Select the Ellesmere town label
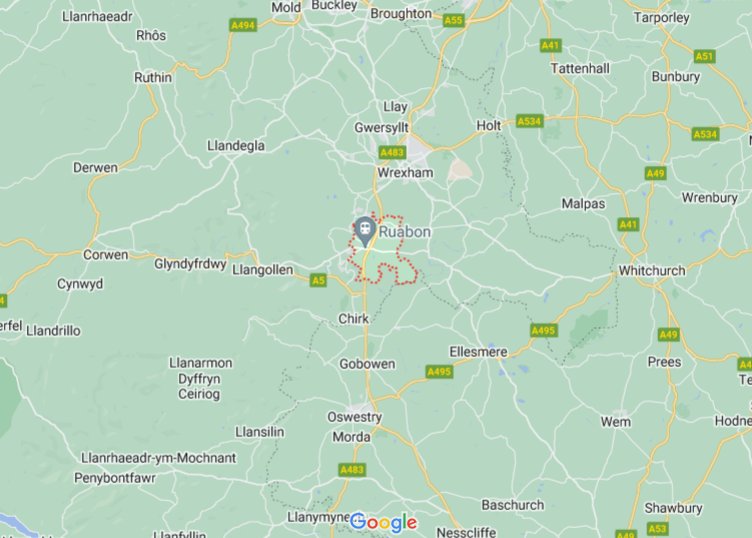Viewport: 752px width, 538px height. [x=478, y=351]
